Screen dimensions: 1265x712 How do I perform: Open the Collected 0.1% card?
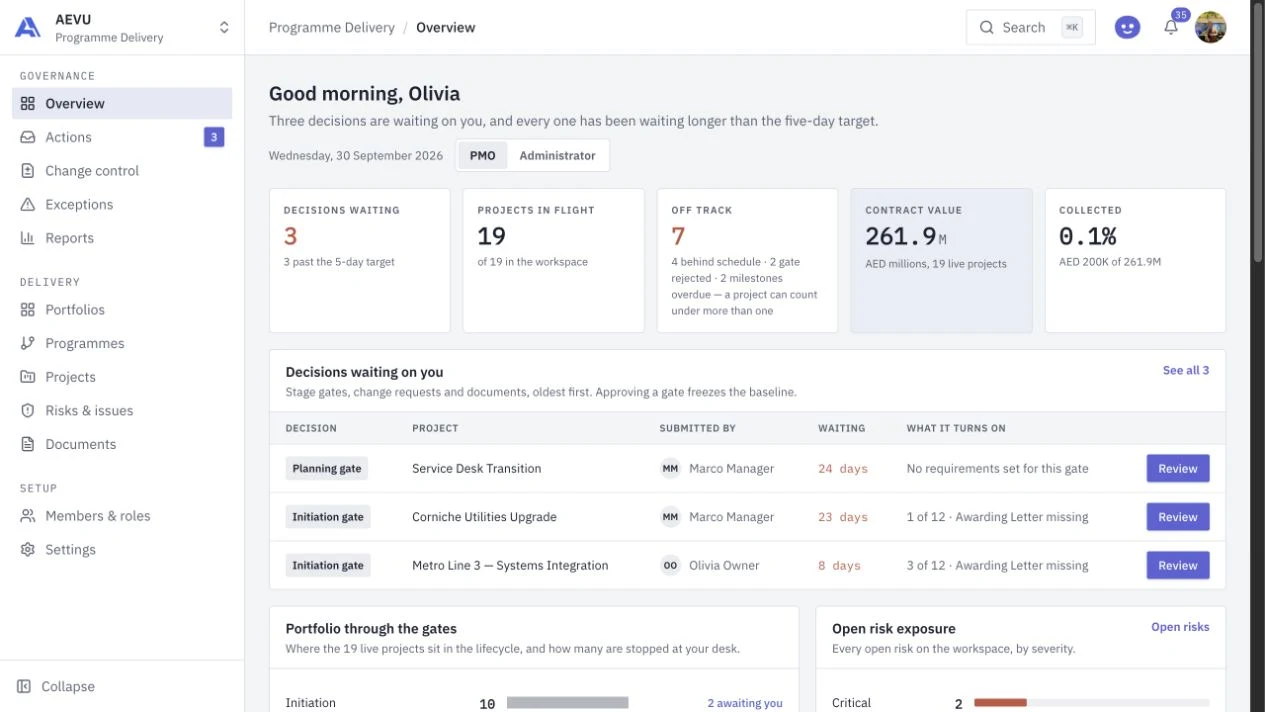[x=1135, y=260]
